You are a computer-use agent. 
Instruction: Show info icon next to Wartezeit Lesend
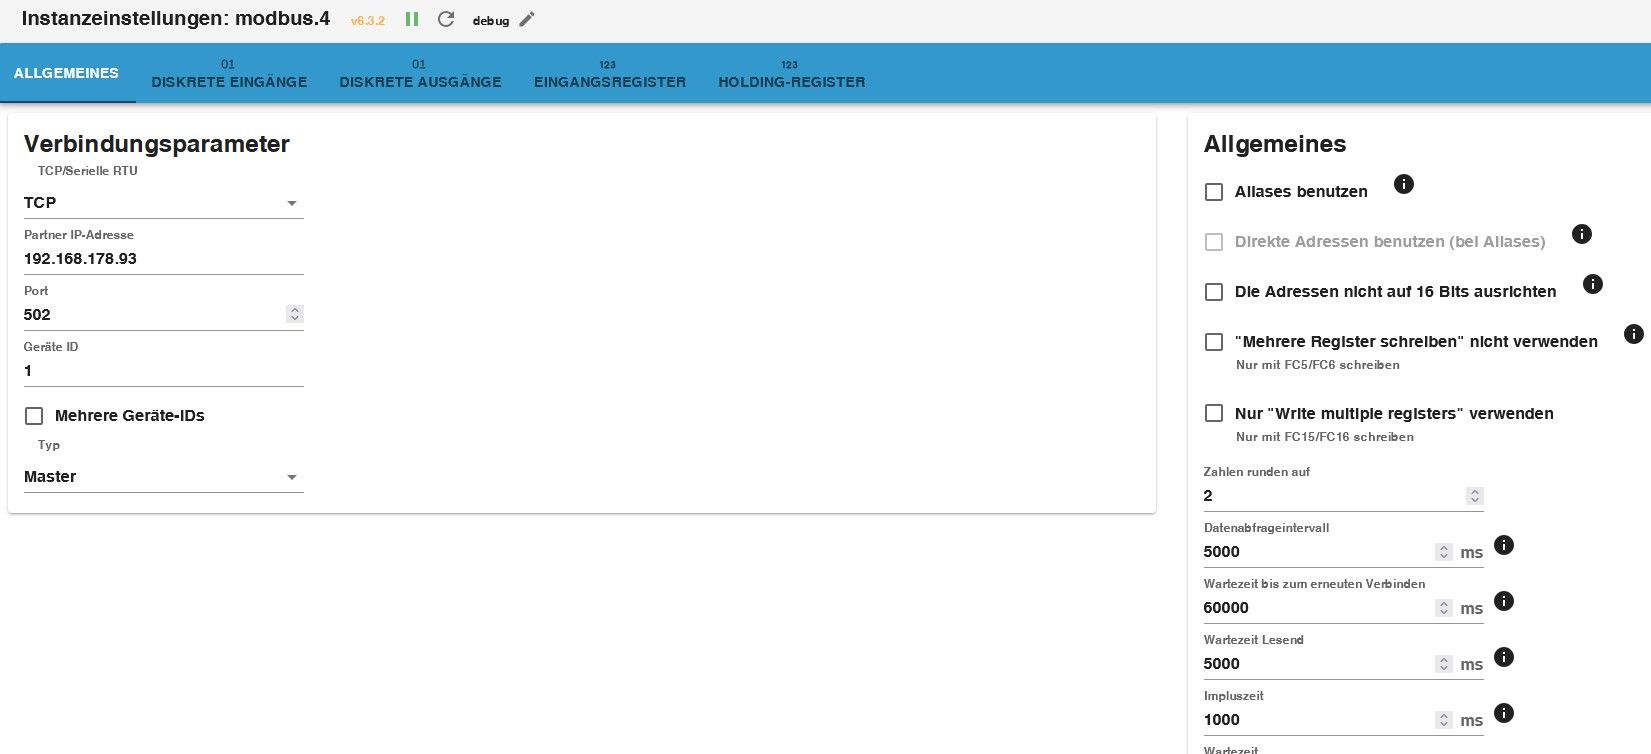pos(1504,657)
